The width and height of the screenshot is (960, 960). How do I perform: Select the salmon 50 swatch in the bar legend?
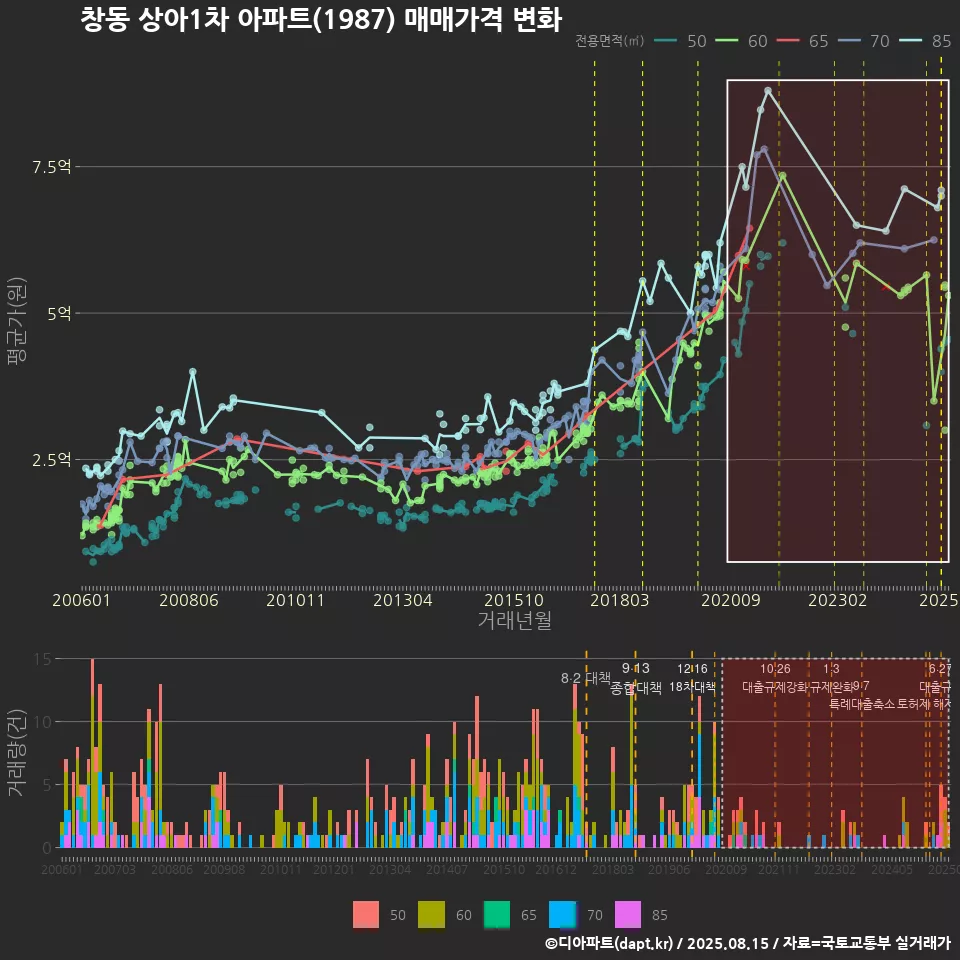[366, 915]
